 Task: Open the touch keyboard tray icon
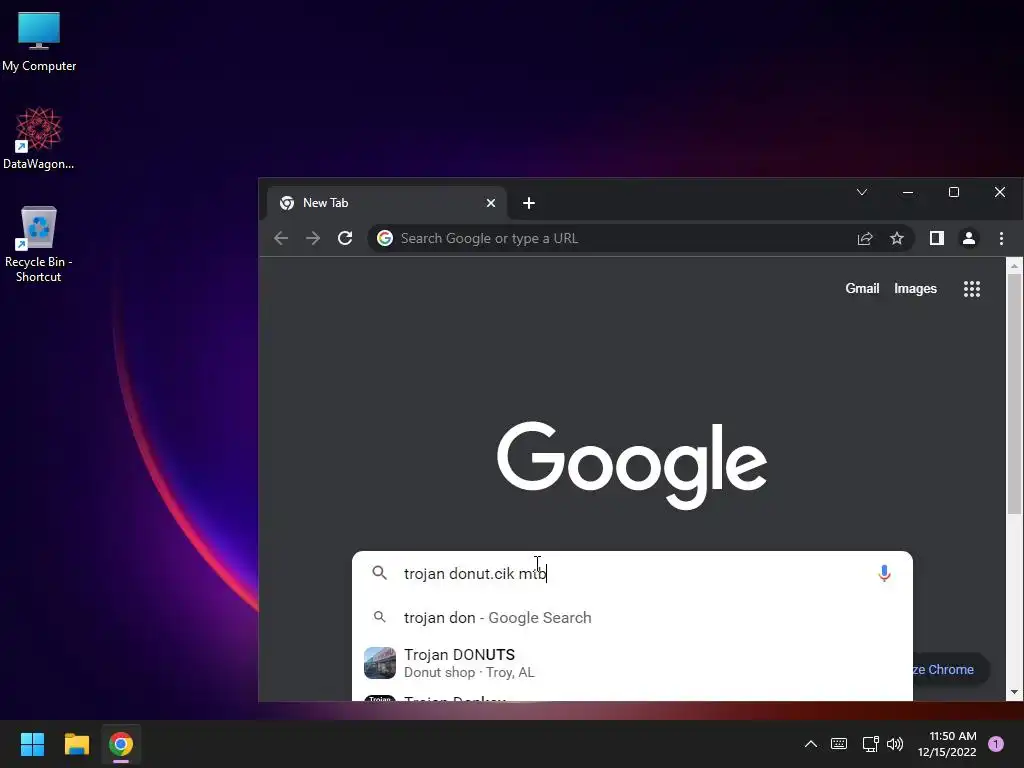(x=839, y=744)
